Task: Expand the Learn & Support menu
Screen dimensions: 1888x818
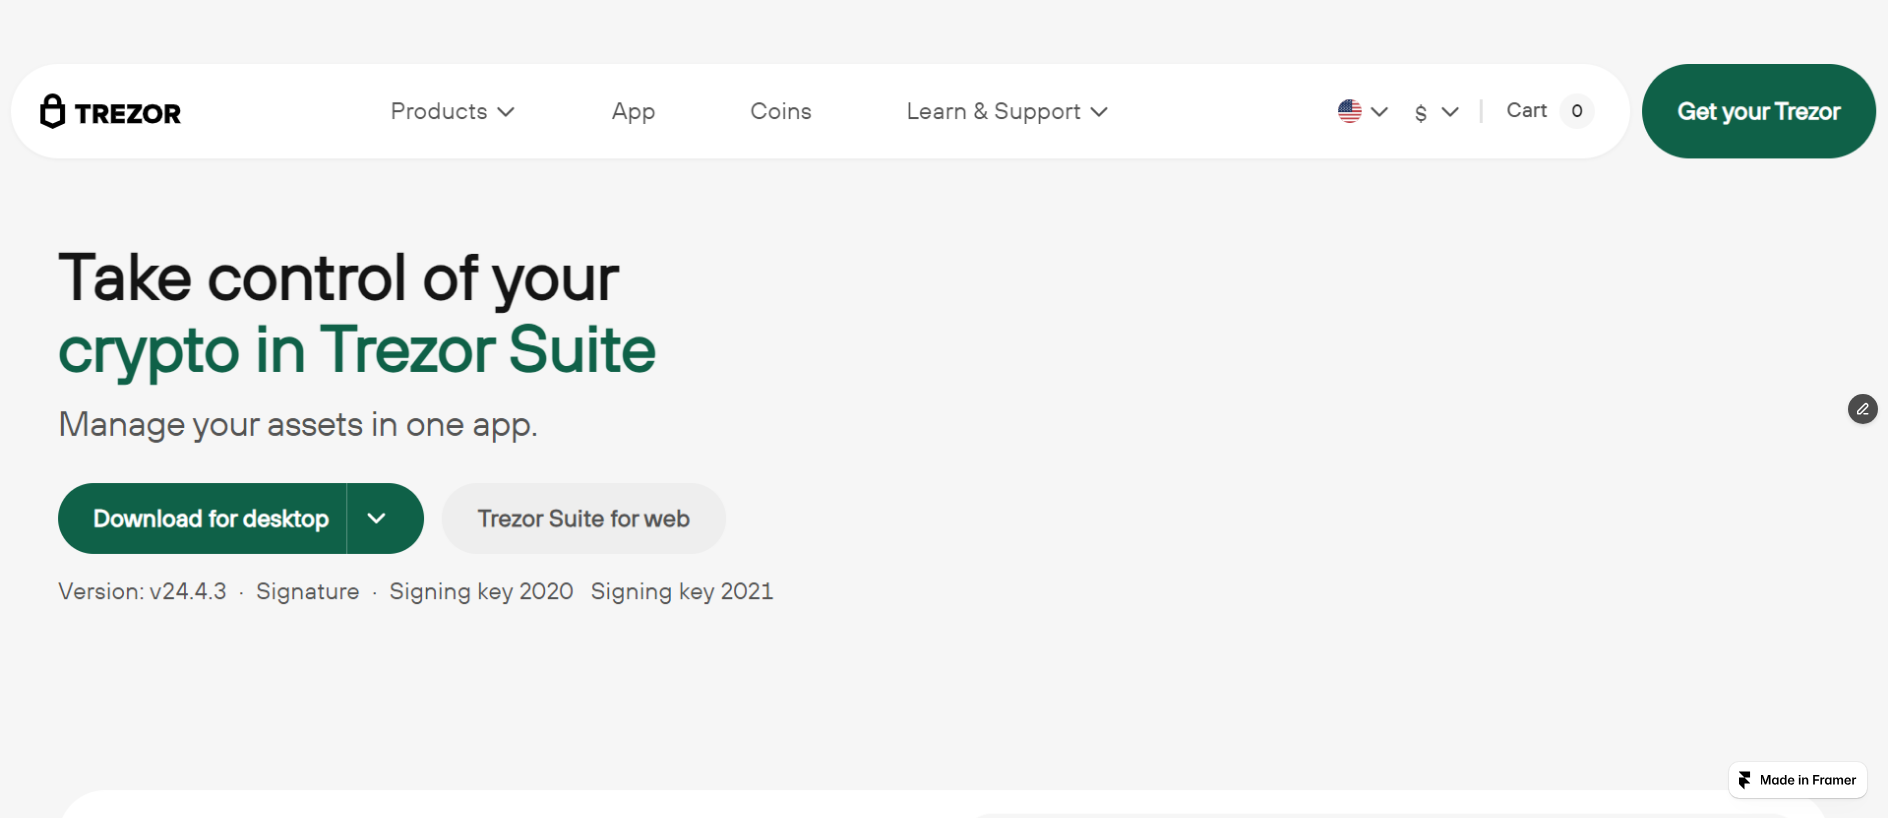Action: coord(1007,111)
